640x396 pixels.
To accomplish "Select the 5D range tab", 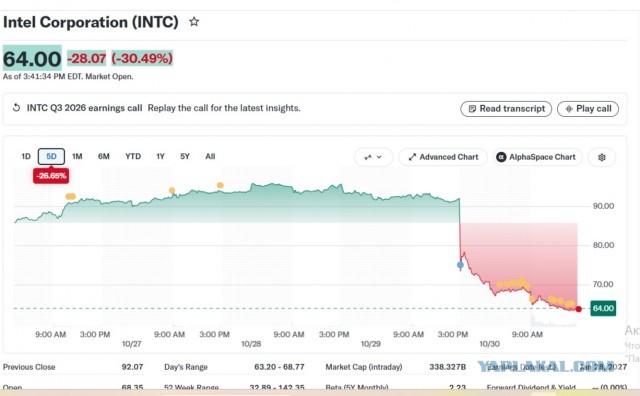I will 51,156.
